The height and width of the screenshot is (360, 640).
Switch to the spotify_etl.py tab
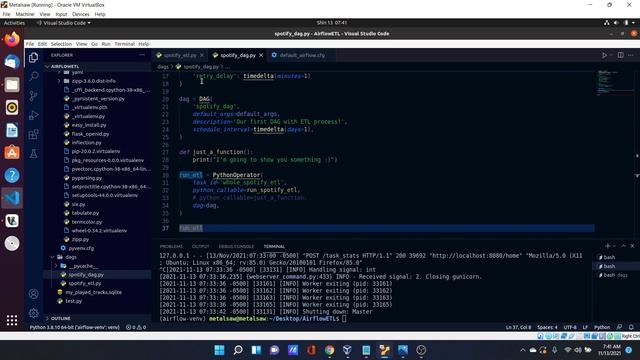point(180,55)
